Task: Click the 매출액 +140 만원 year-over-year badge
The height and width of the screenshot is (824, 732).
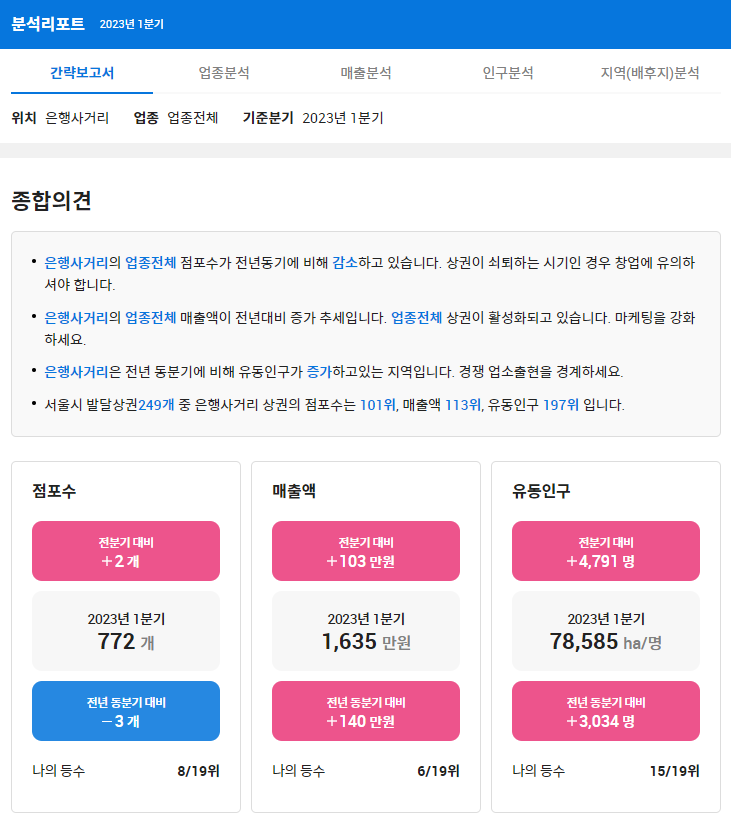Action: tap(366, 712)
